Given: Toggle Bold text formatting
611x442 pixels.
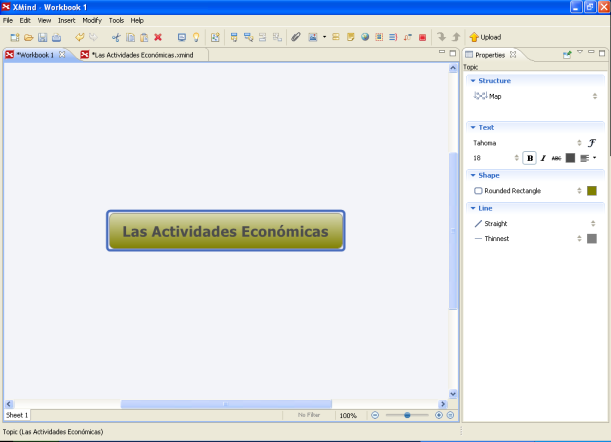Looking at the screenshot, I should (x=530, y=158).
